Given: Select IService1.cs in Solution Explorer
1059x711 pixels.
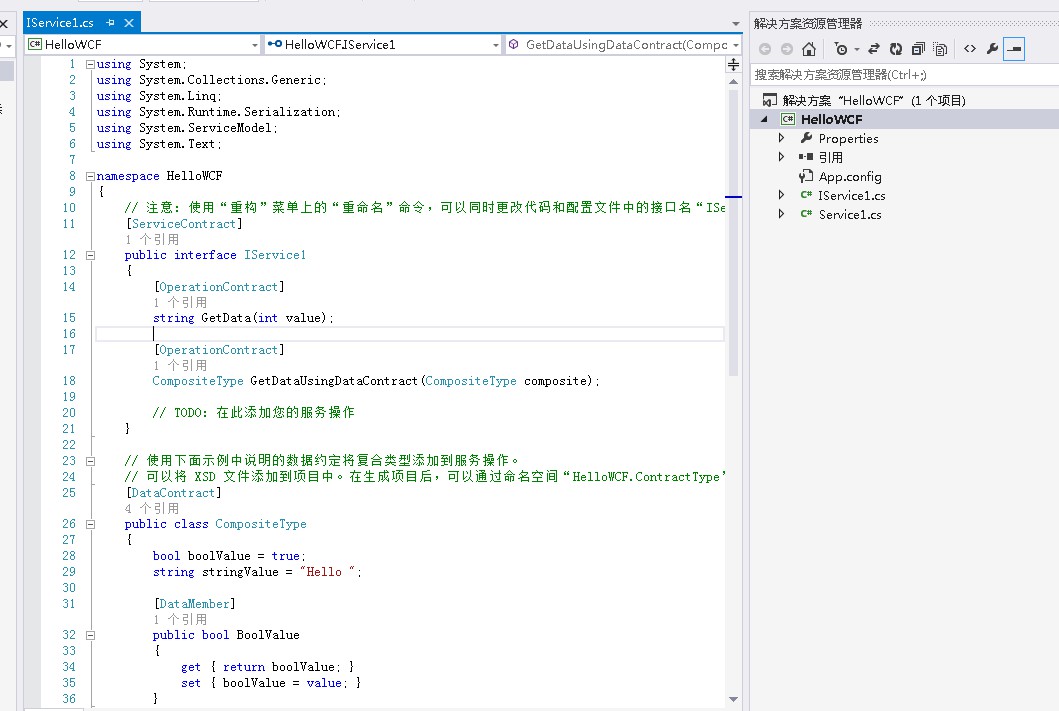Looking at the screenshot, I should 852,196.
